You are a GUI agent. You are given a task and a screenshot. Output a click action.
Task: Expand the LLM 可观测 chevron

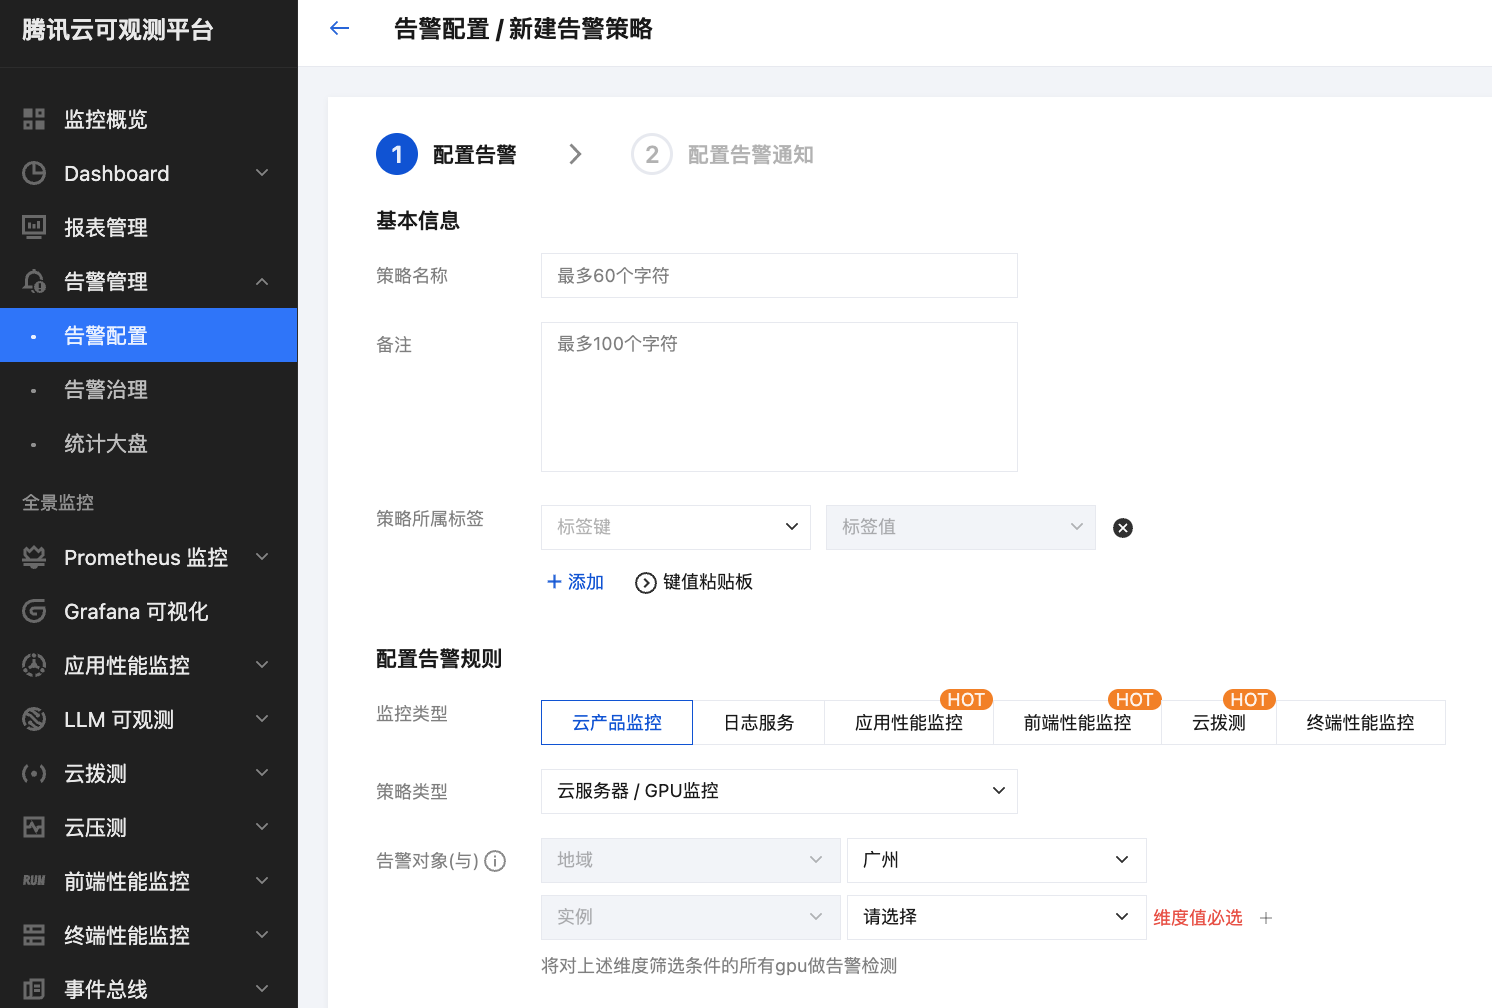[262, 720]
